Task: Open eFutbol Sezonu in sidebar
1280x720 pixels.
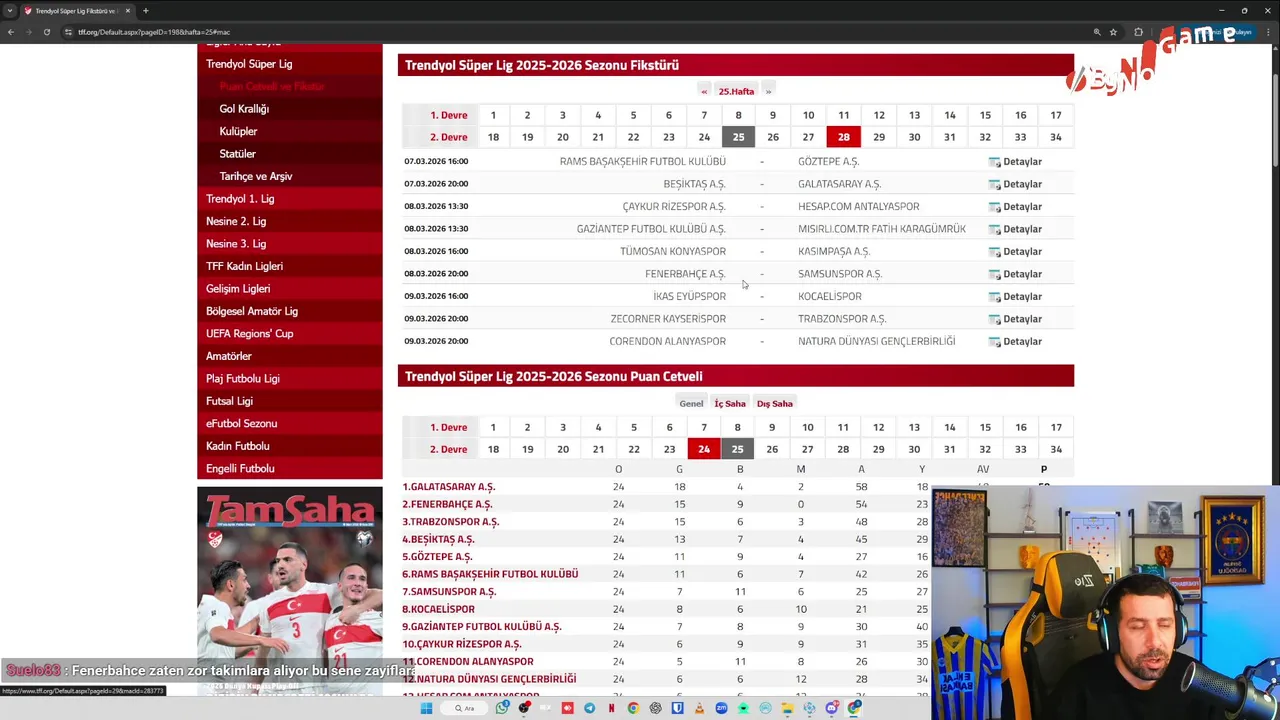Action: pyautogui.click(x=241, y=424)
